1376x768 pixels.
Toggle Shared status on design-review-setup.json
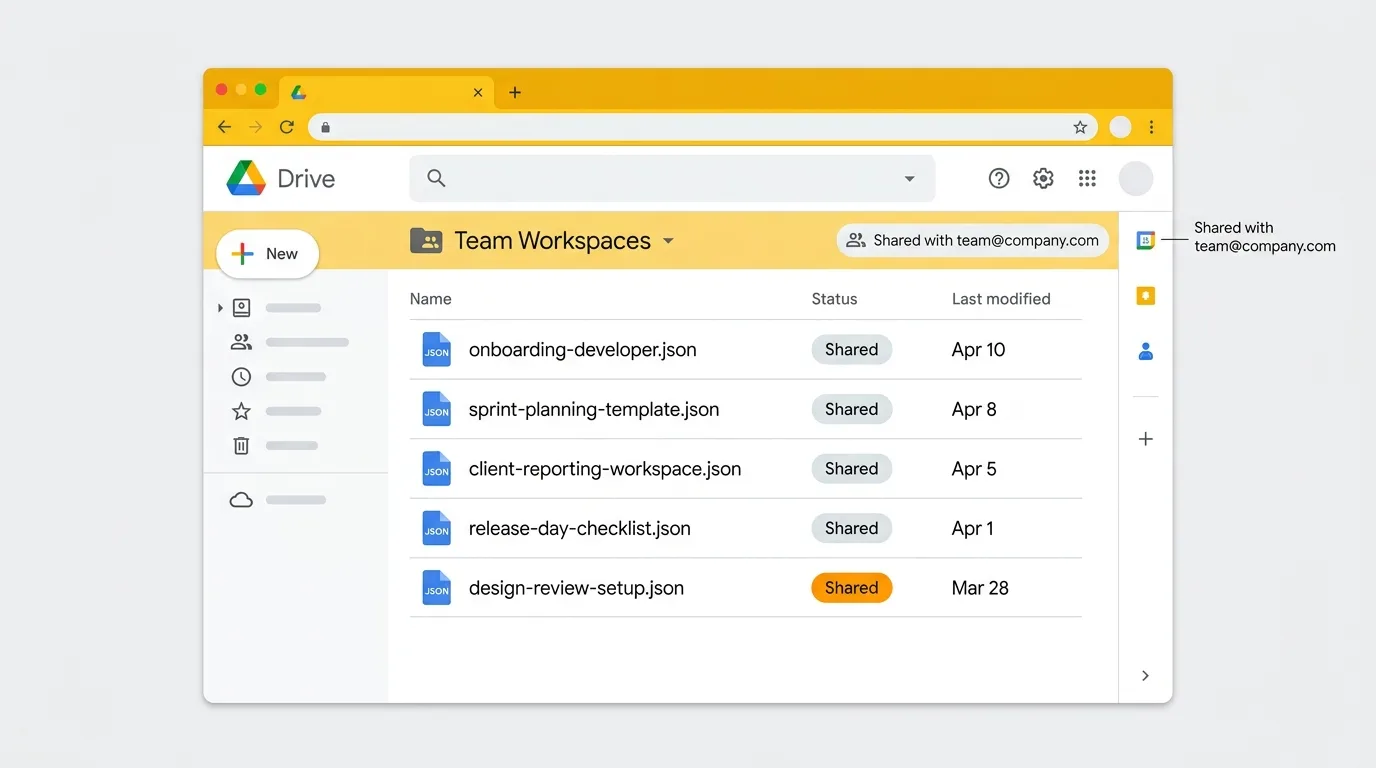coord(851,587)
